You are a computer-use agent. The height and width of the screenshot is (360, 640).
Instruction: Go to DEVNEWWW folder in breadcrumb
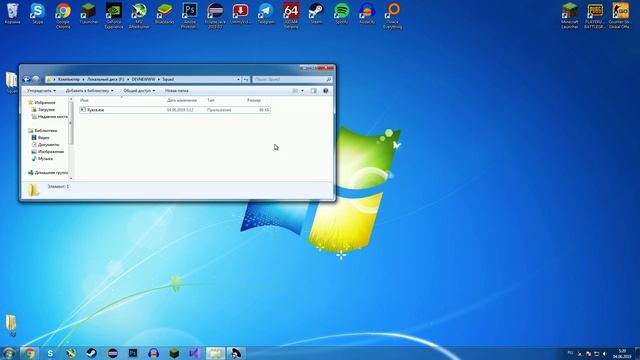[x=143, y=80]
